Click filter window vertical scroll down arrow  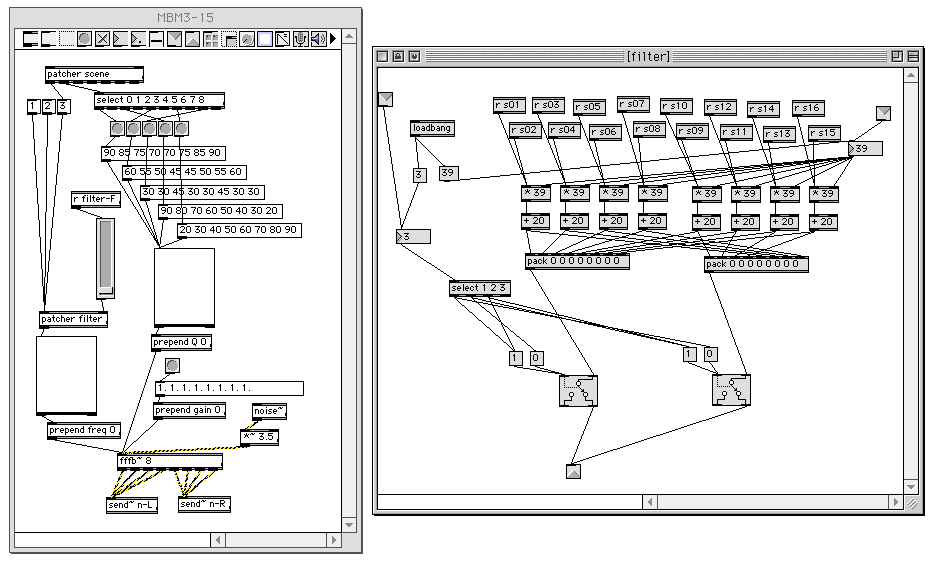[x=911, y=487]
